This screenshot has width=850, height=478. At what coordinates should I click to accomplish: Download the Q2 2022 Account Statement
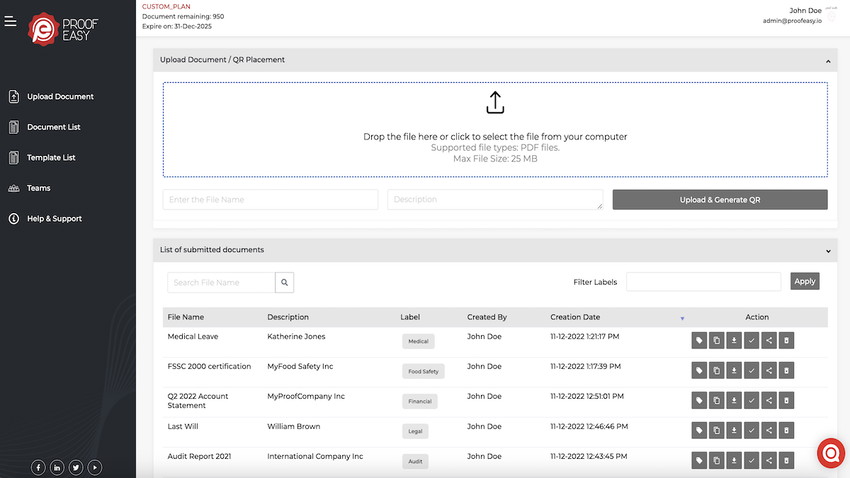(x=734, y=401)
